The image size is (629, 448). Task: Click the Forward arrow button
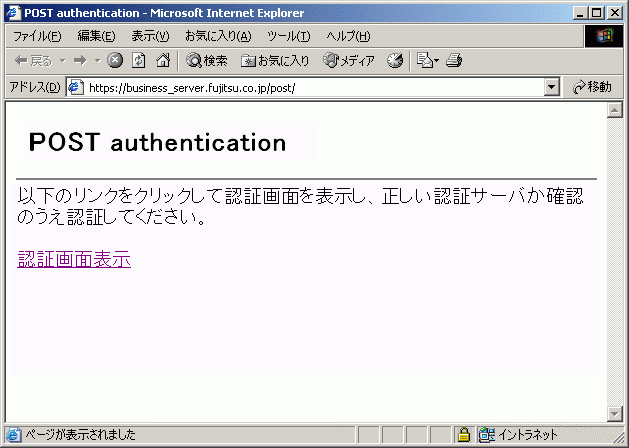tap(80, 61)
